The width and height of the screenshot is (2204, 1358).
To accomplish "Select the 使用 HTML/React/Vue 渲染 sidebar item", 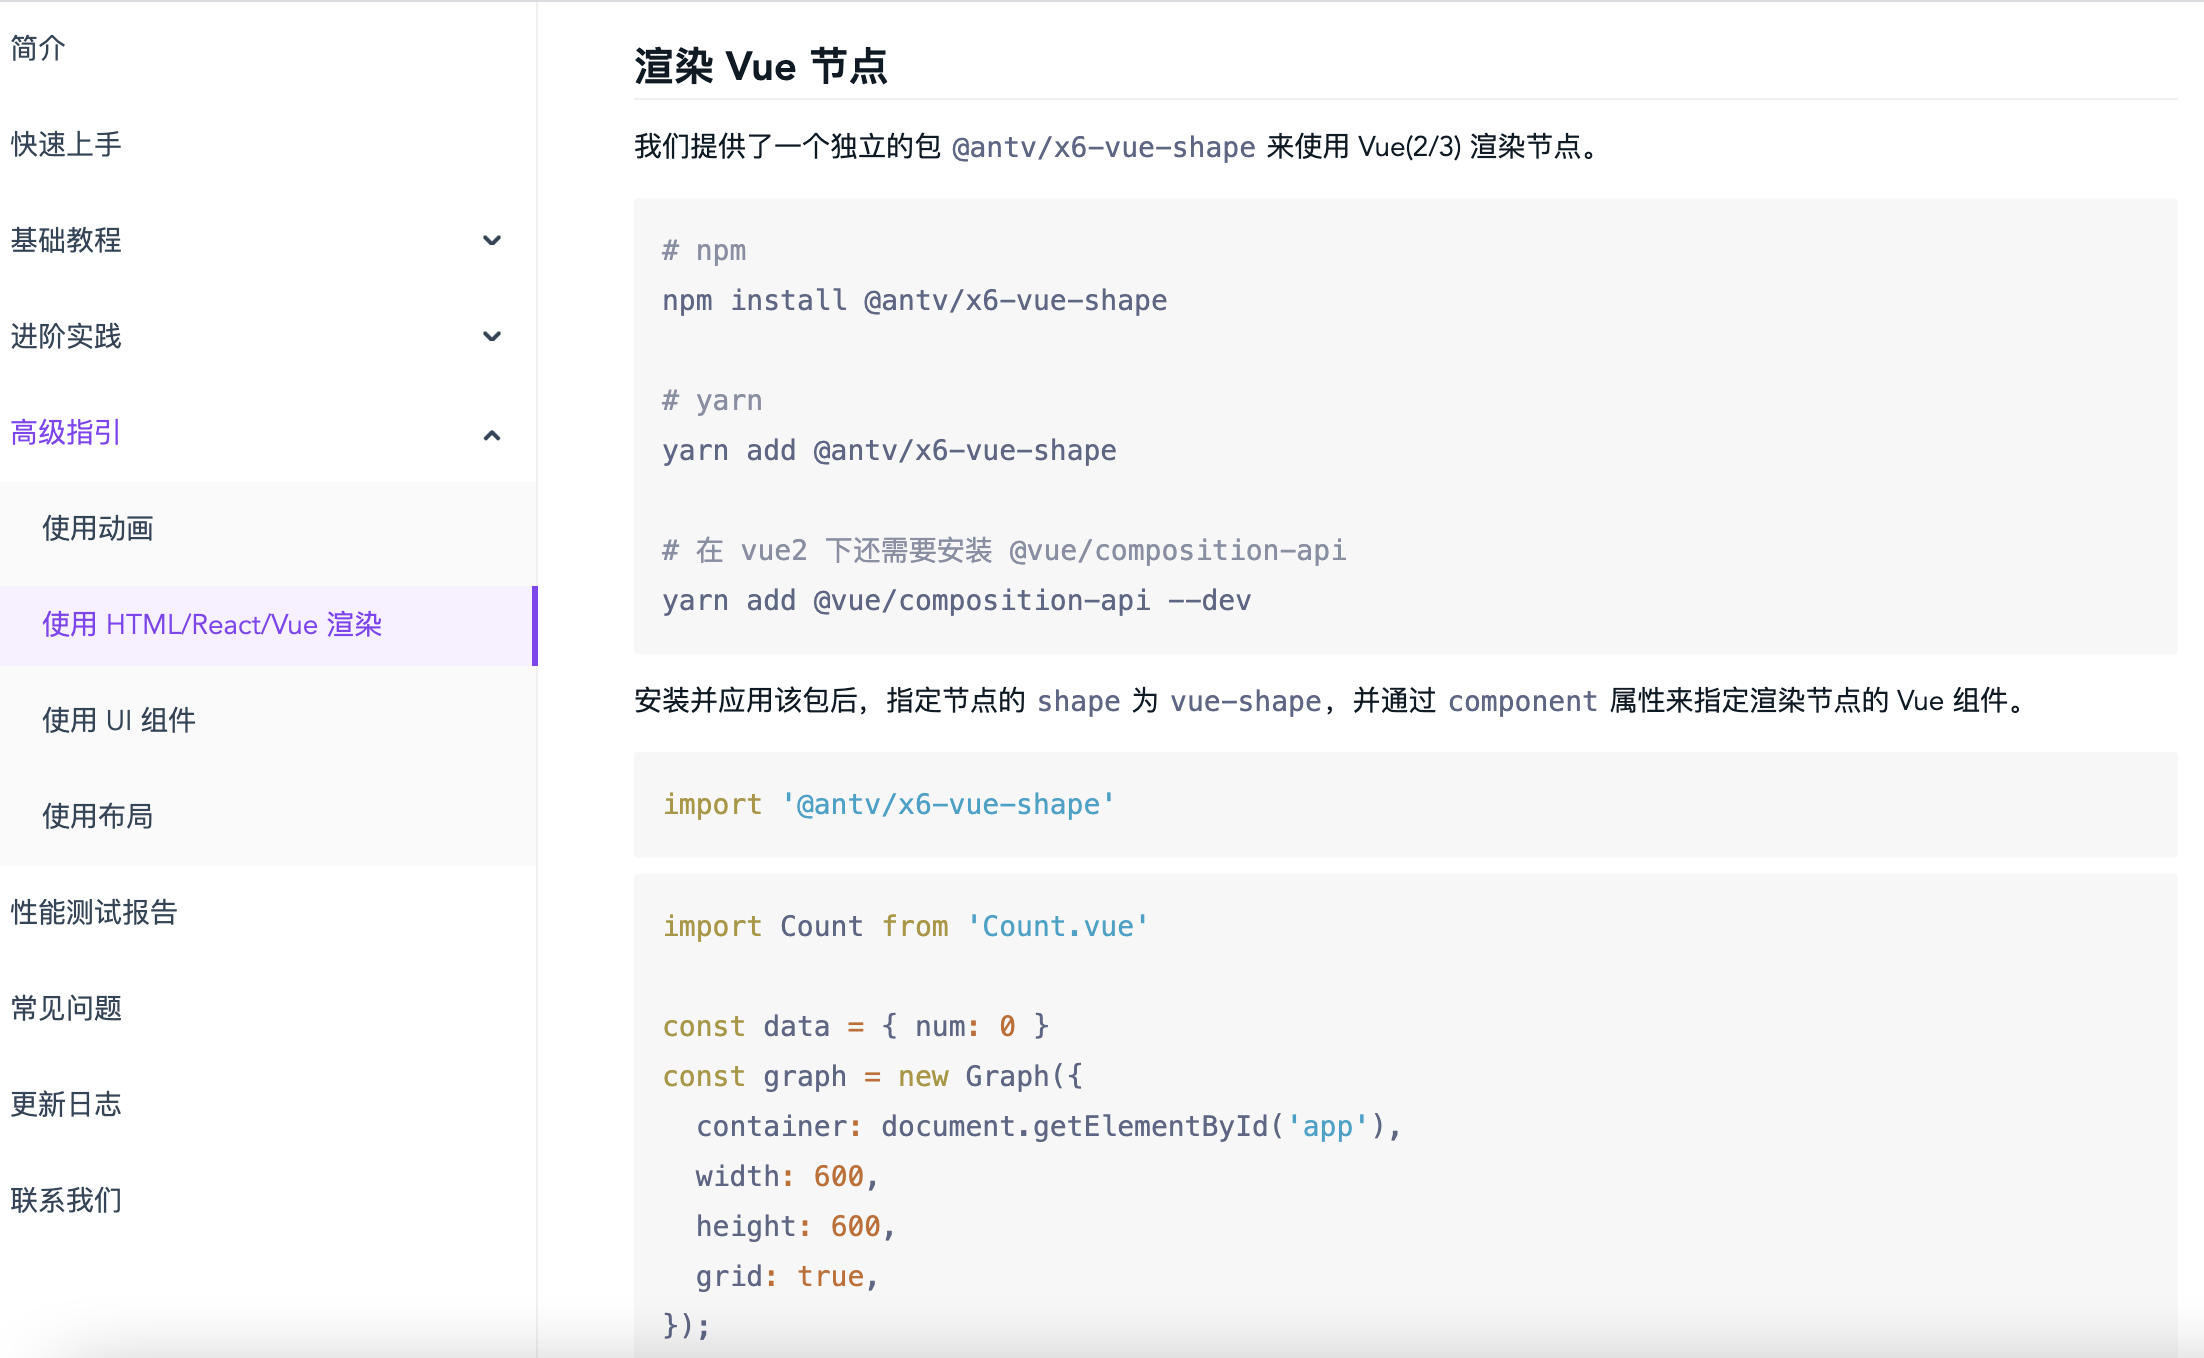I will pyautogui.click(x=212, y=625).
